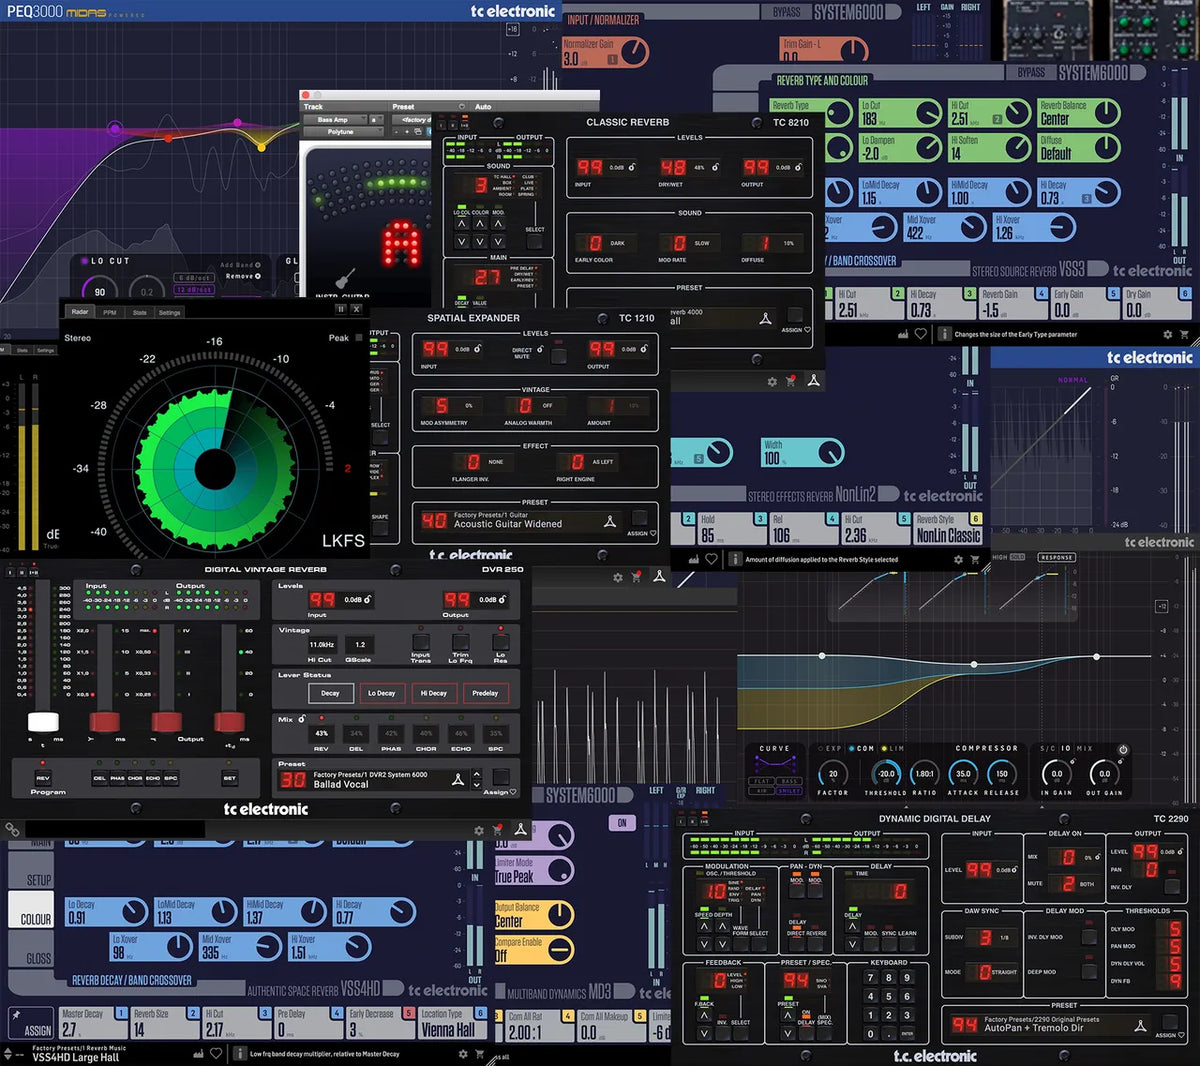Viewport: 1200px width, 1066px height.
Task: Open the shopping cart icon on VSS4HD bottom bar
Action: pos(478,1052)
